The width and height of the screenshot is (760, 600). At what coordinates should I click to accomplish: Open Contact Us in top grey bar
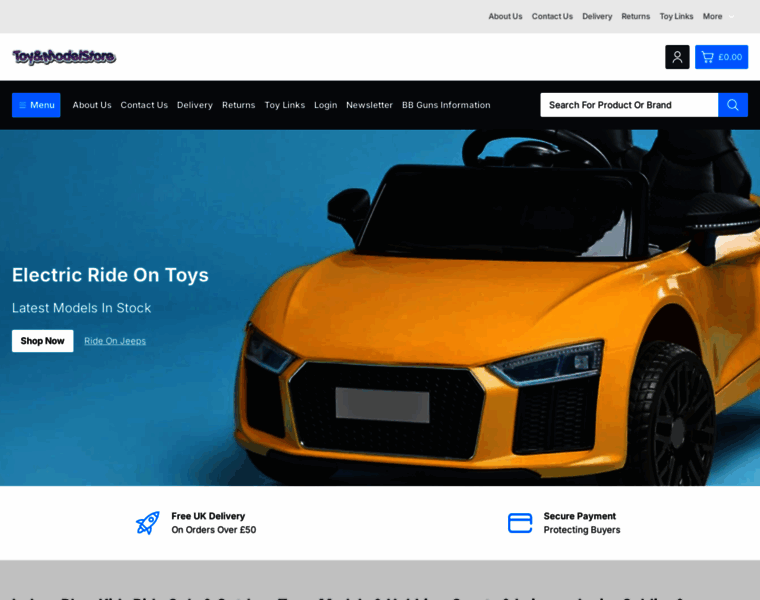tap(552, 16)
